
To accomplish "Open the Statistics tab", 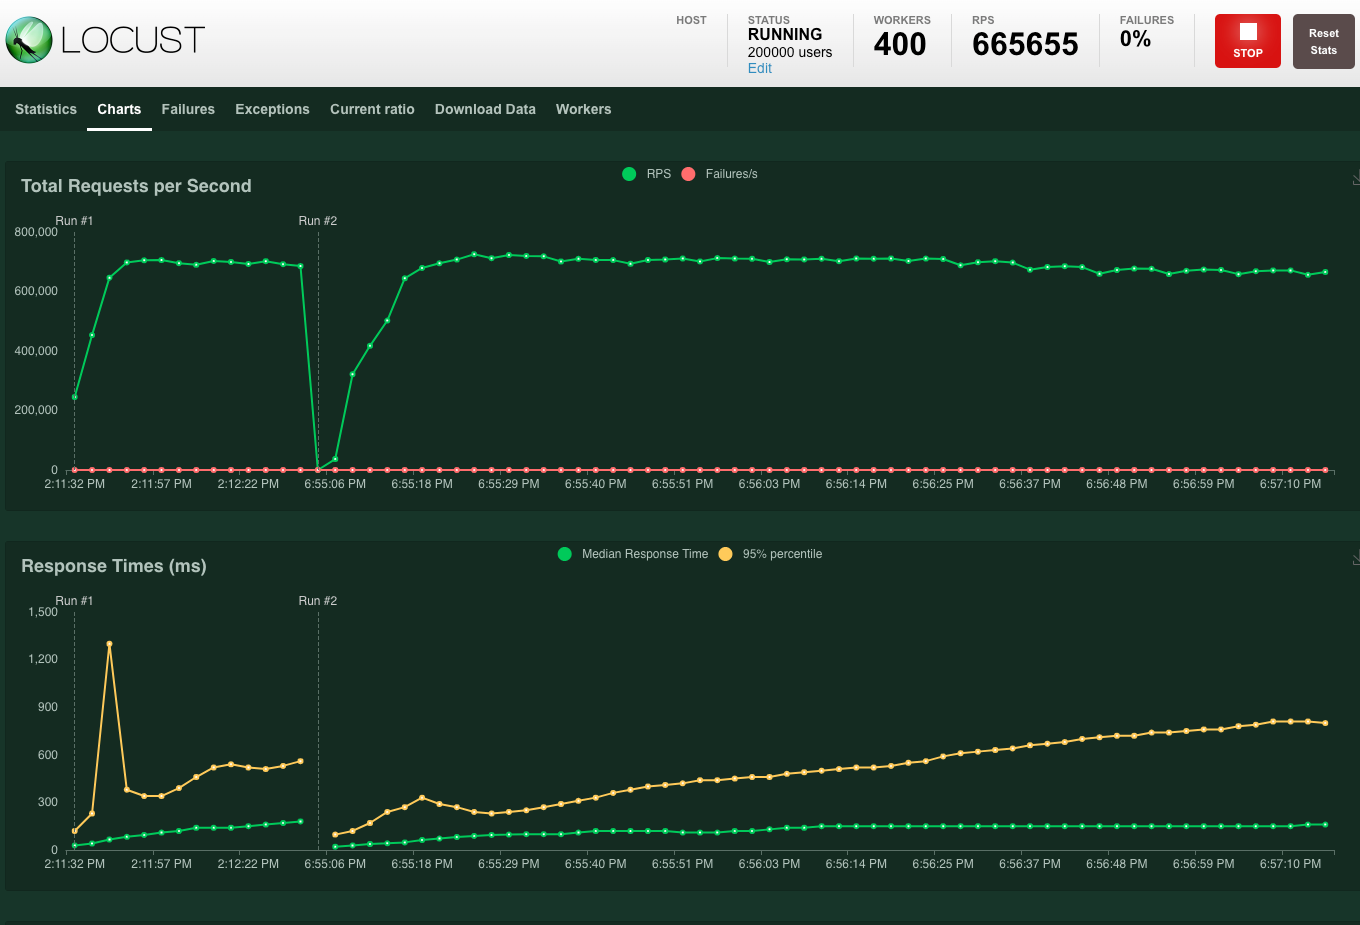I will point(46,109).
